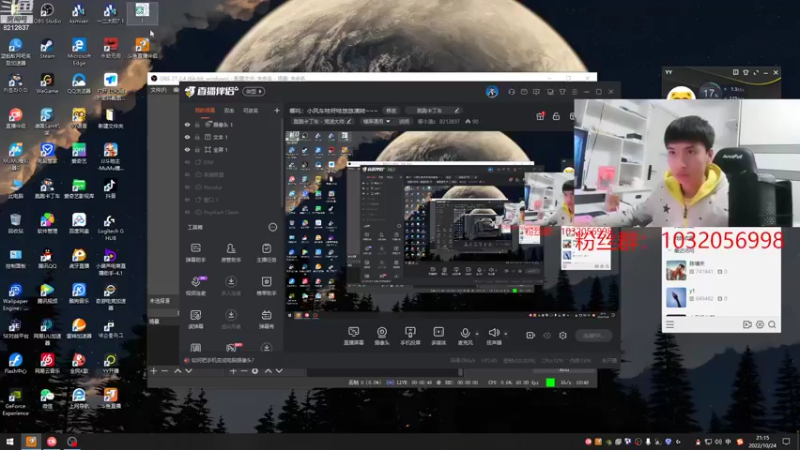The image size is (800, 450).
Task: Click the first OBS move-up arrow
Action: (178, 371)
